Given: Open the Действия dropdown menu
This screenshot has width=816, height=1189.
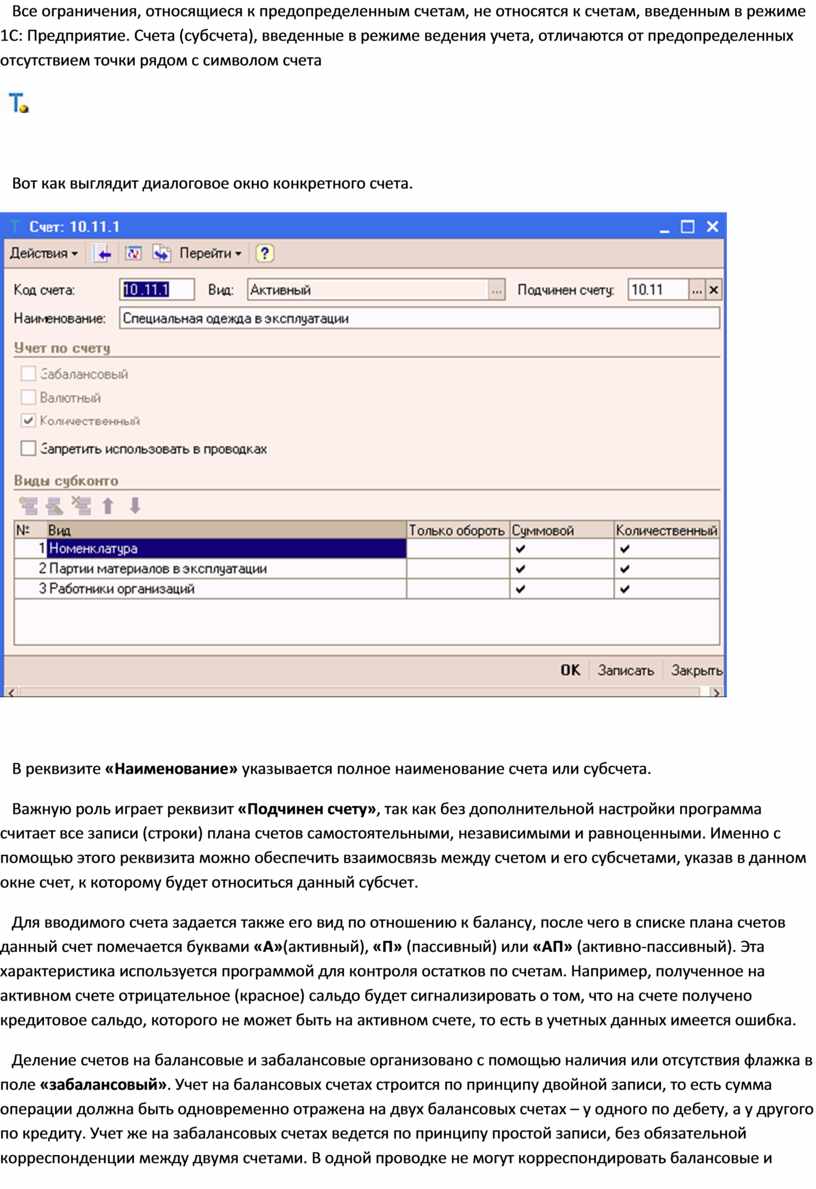Looking at the screenshot, I should (x=44, y=254).
